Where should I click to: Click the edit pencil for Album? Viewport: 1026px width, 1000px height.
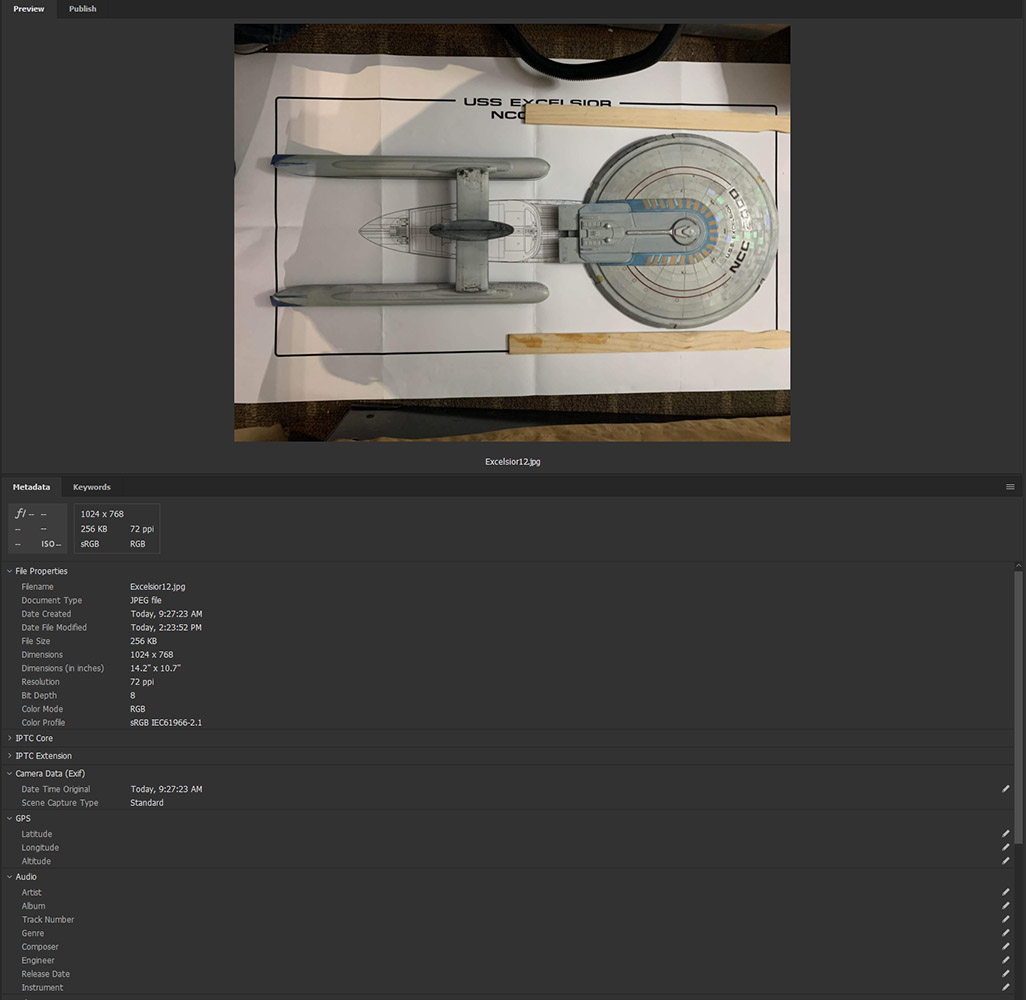coord(1006,906)
